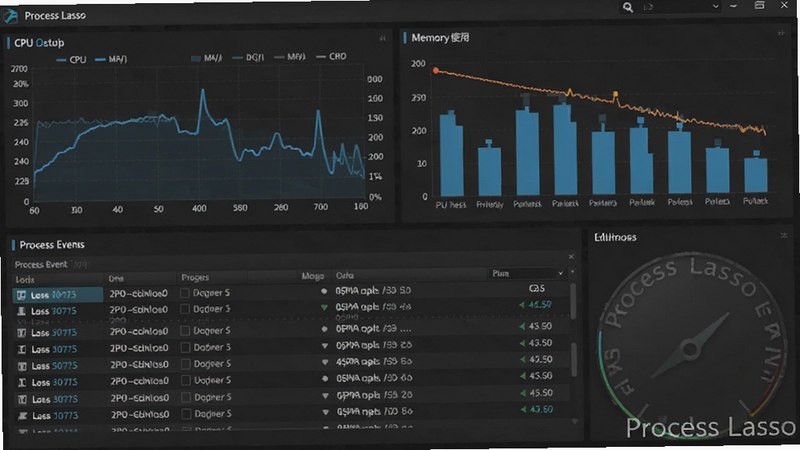Click the green arrow next to 45.59
Viewport: 800px width, 450px height.
(x=521, y=305)
